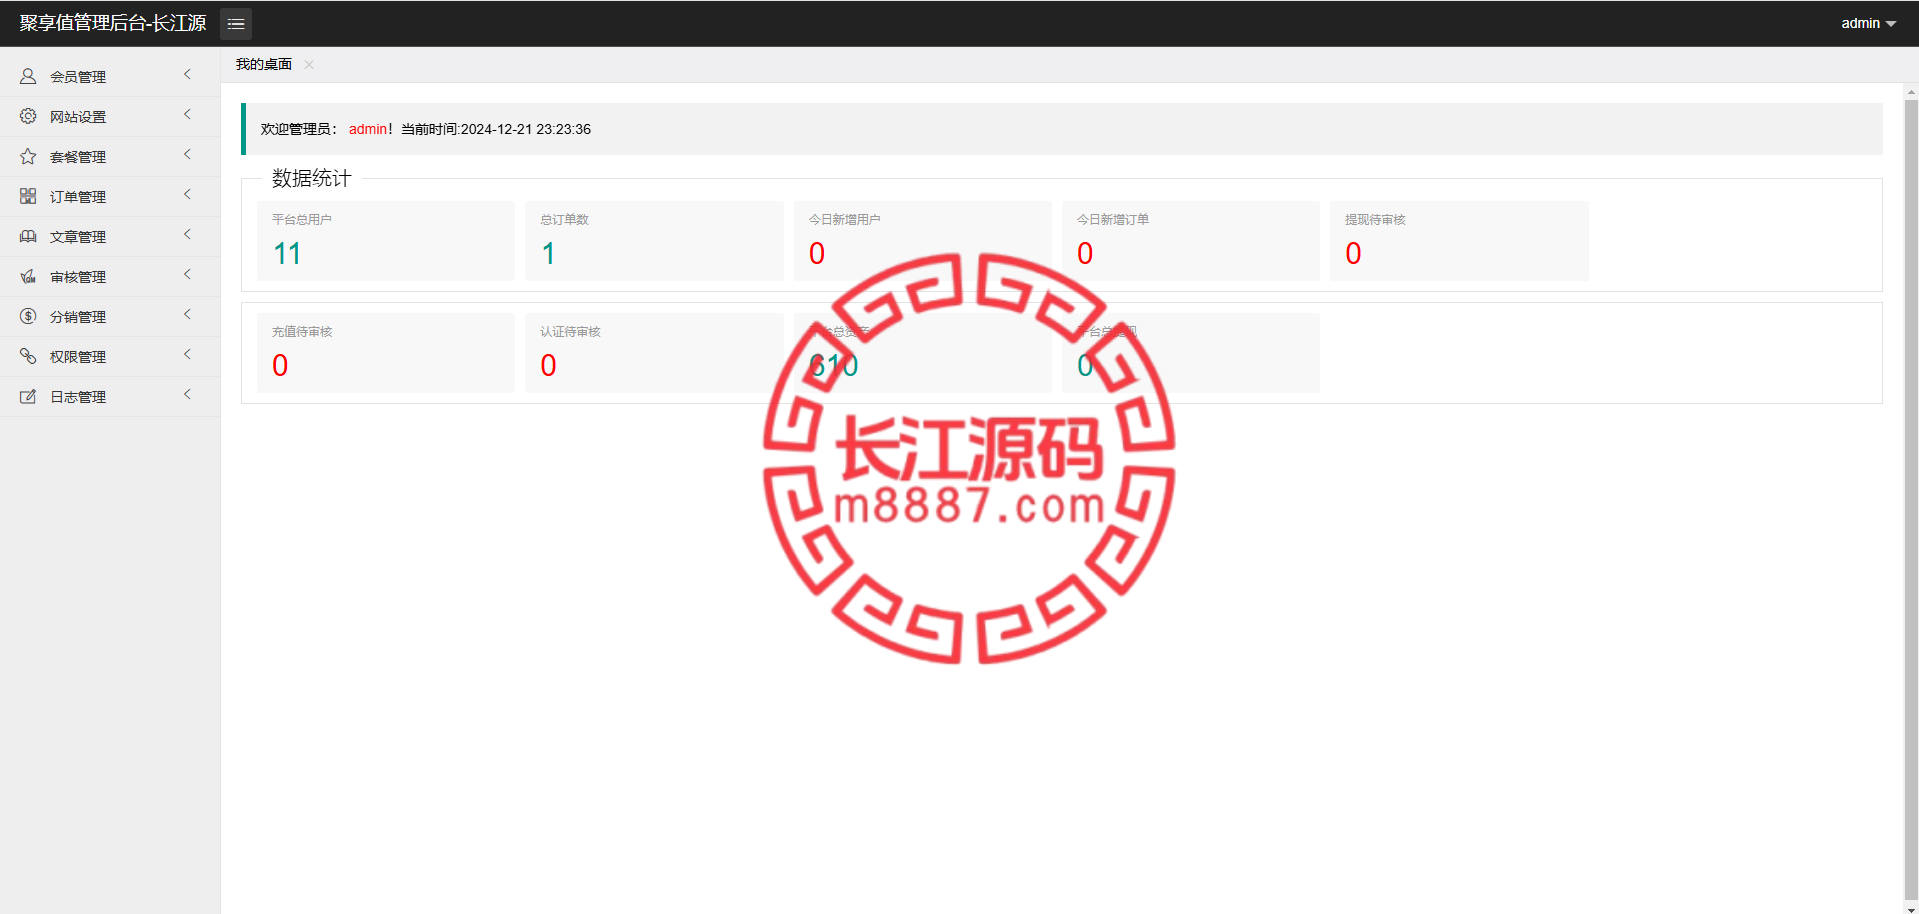Image resolution: width=1919 pixels, height=914 pixels.
Task: Open the 审核管理 menu item
Action: 110,276
